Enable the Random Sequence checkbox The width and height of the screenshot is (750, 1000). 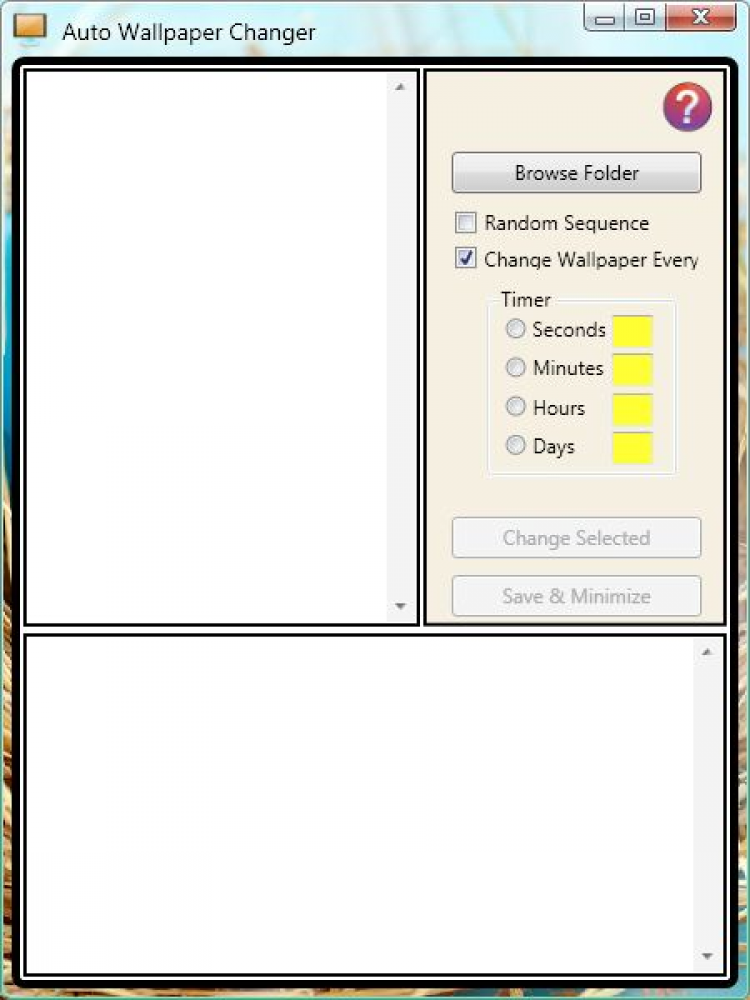[466, 223]
